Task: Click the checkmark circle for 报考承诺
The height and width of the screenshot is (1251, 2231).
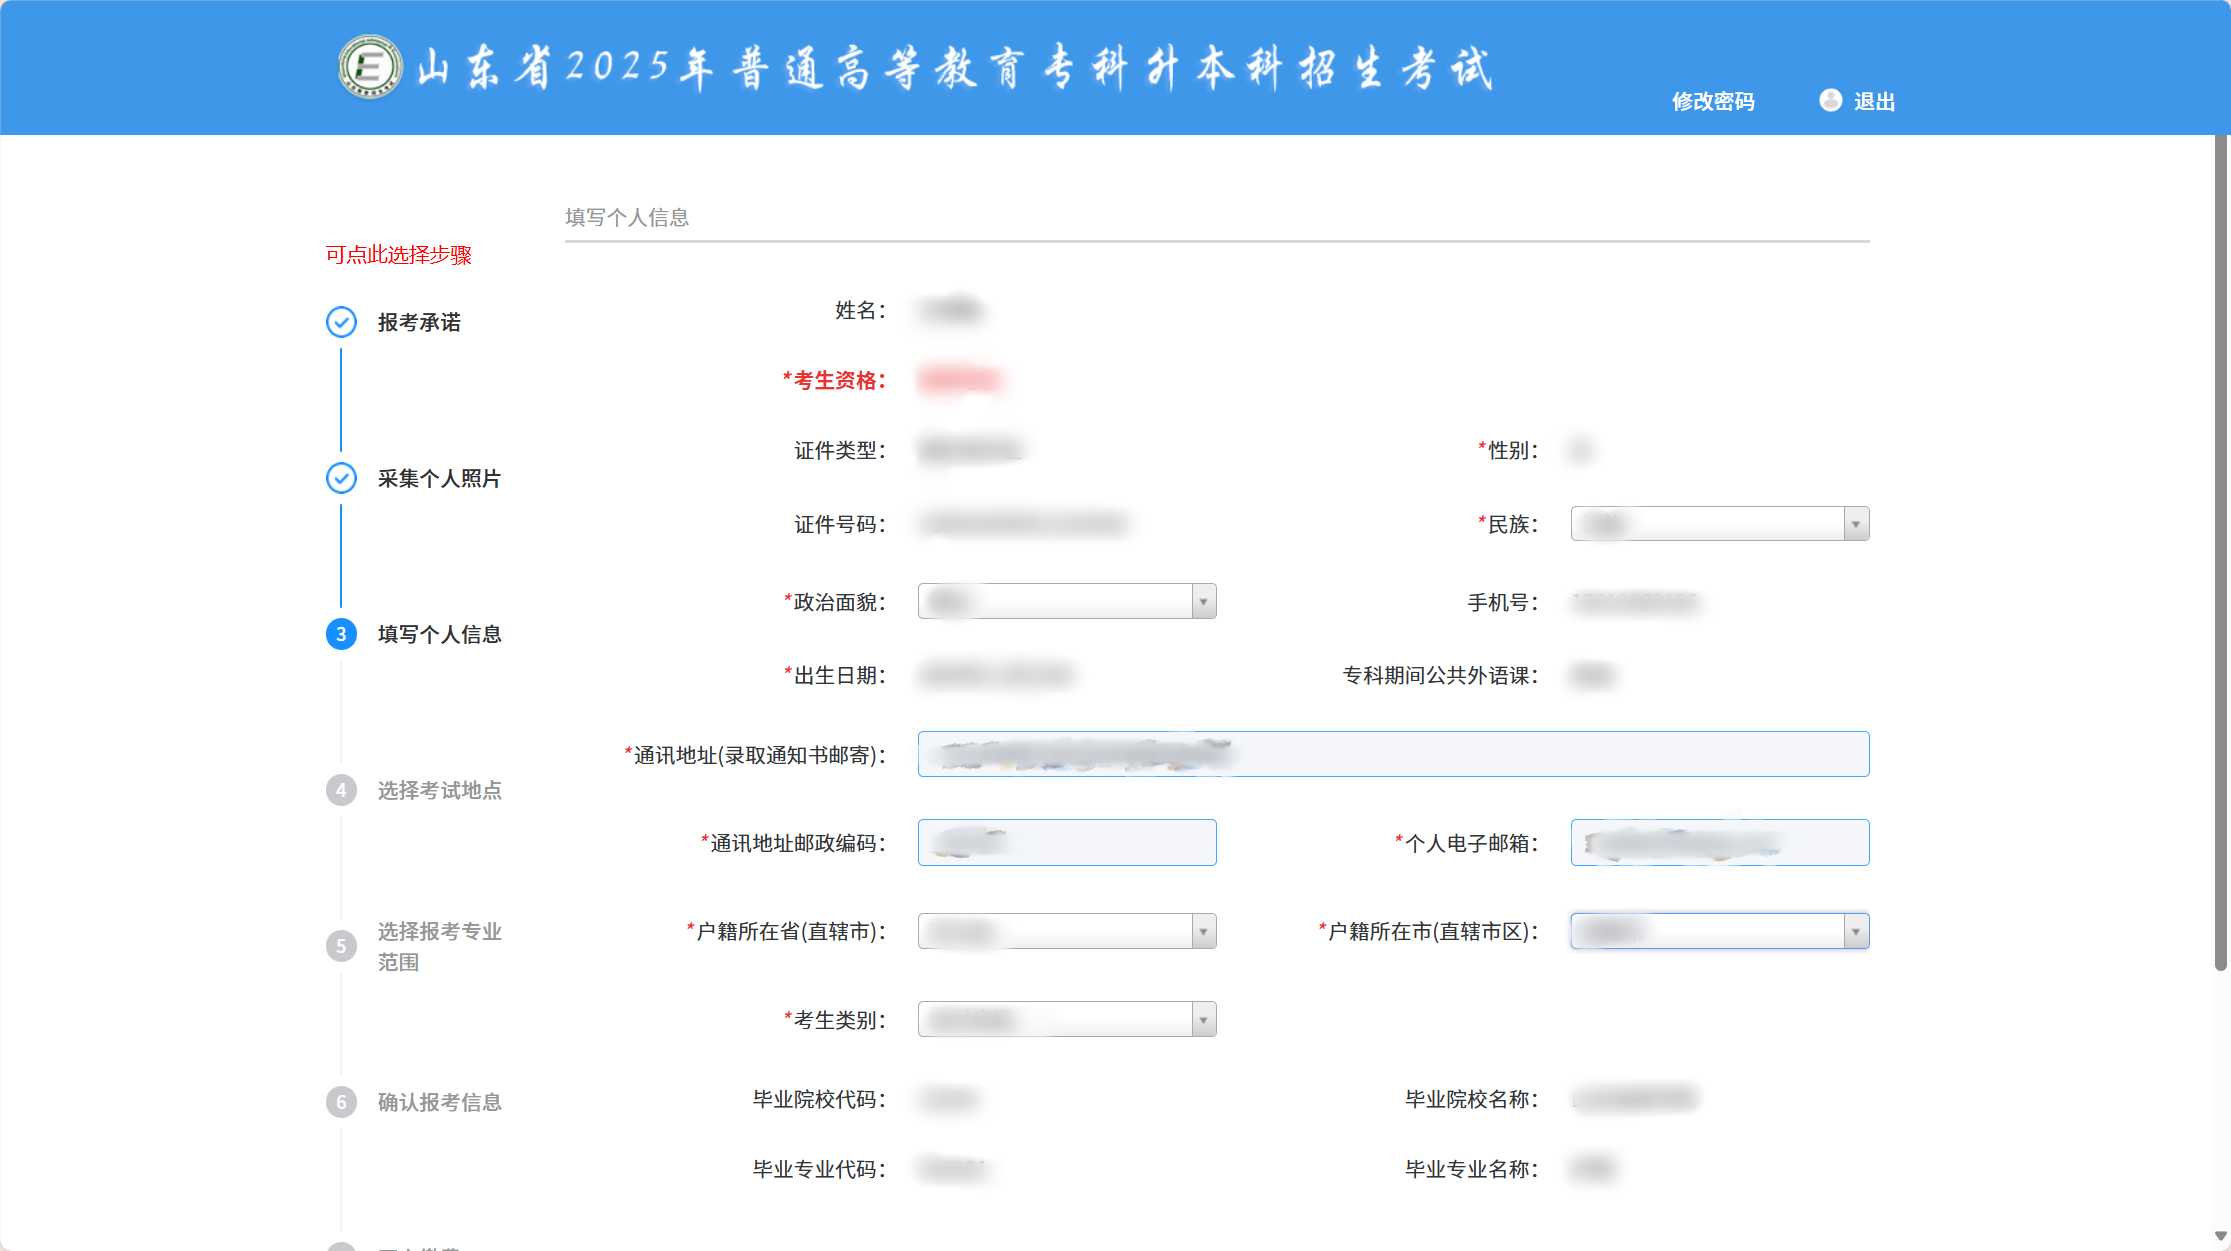Action: point(341,322)
